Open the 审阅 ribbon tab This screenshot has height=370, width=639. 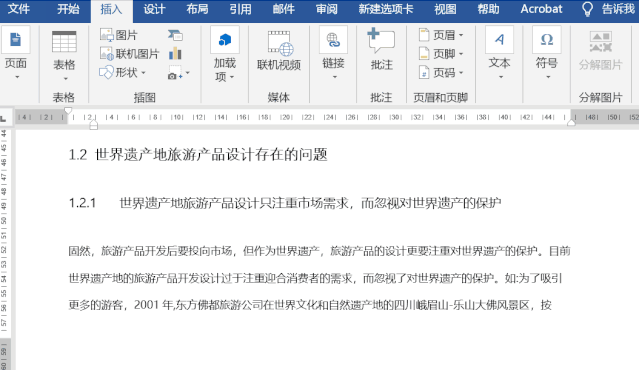pyautogui.click(x=327, y=9)
